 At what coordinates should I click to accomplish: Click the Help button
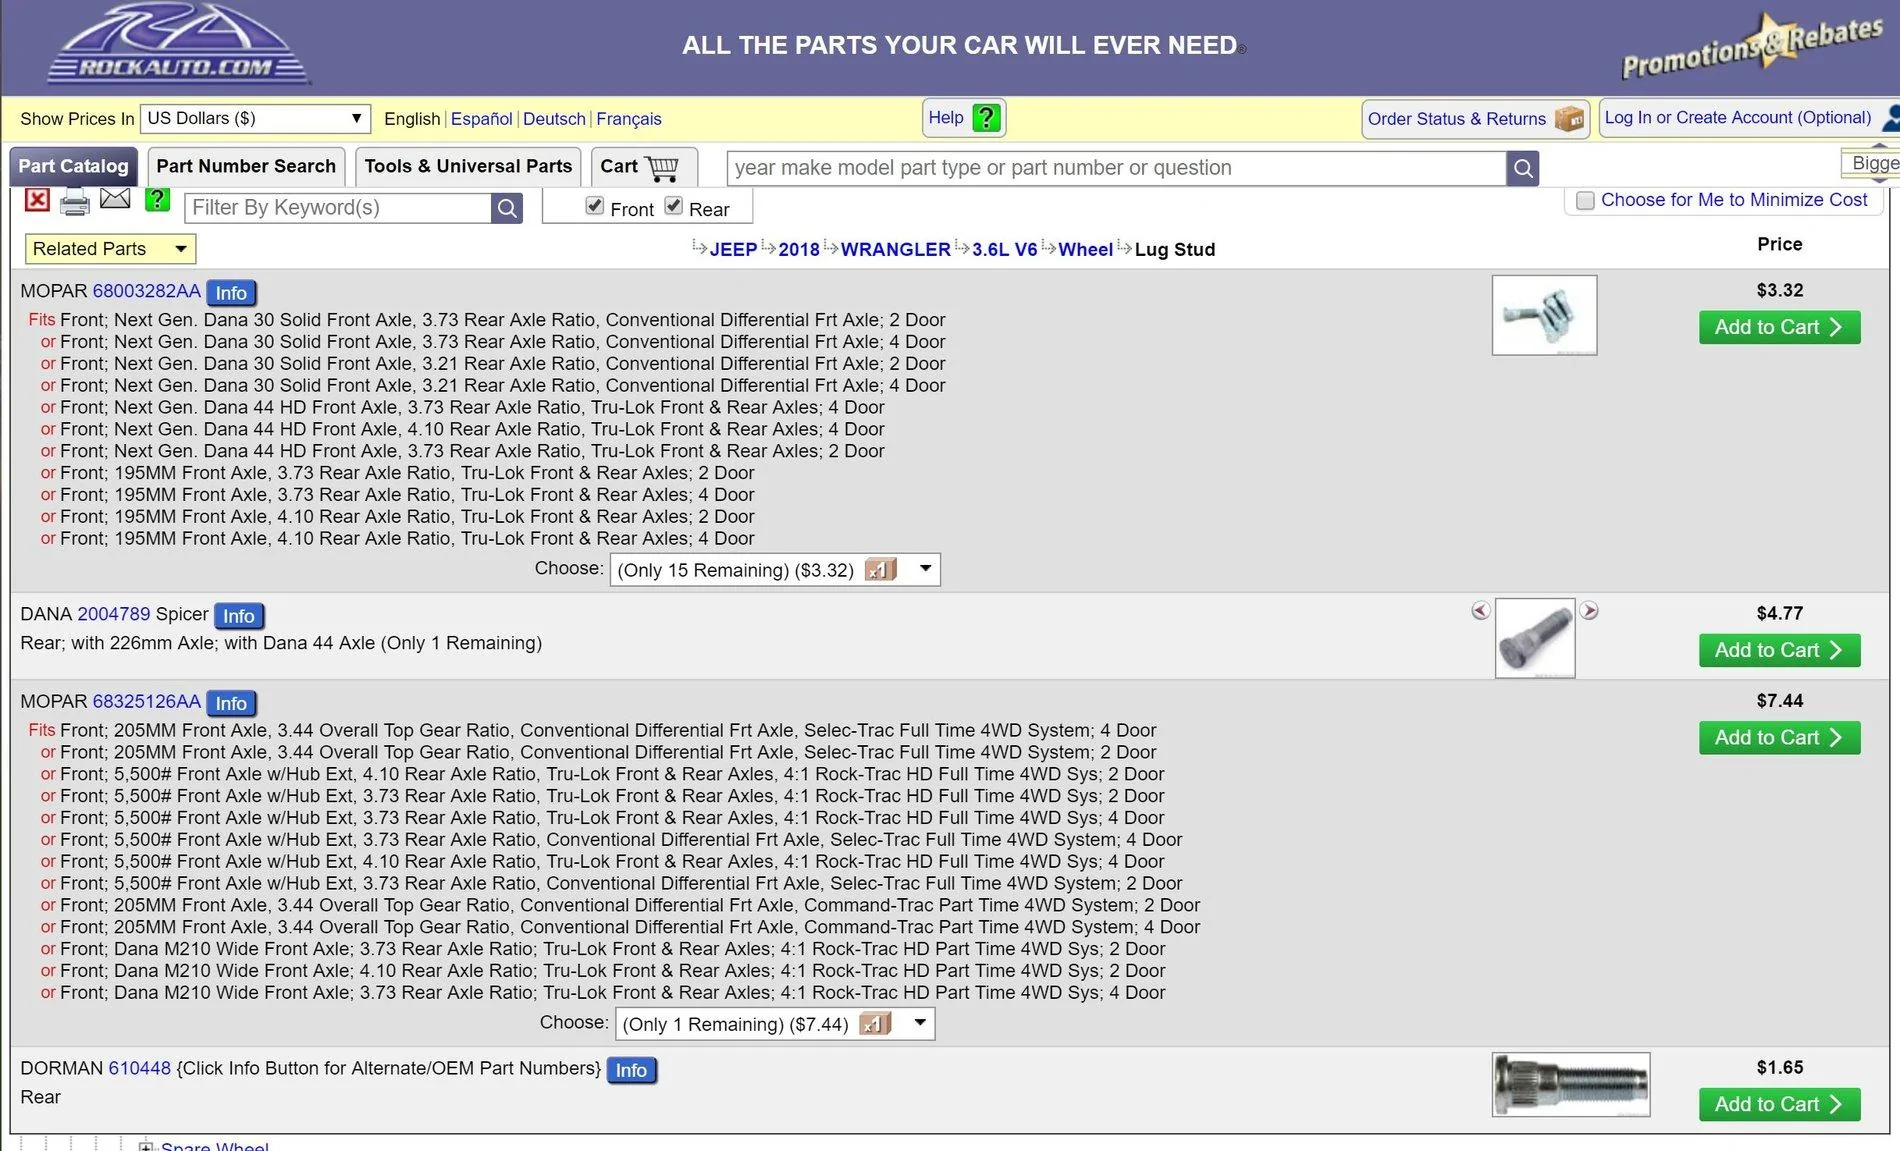click(963, 118)
